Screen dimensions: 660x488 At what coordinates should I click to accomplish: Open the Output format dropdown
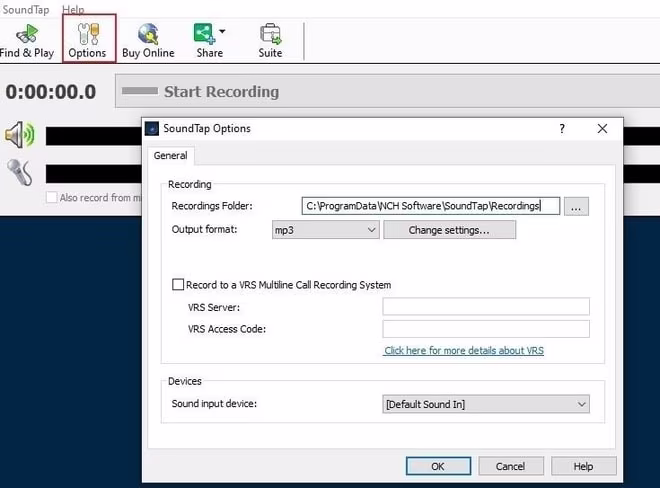326,230
